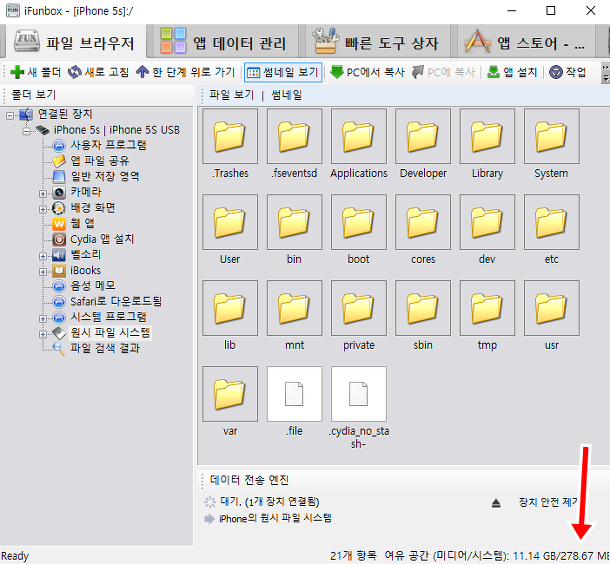
Task: Select the .cydia_no_stash- file
Action: (x=359, y=394)
